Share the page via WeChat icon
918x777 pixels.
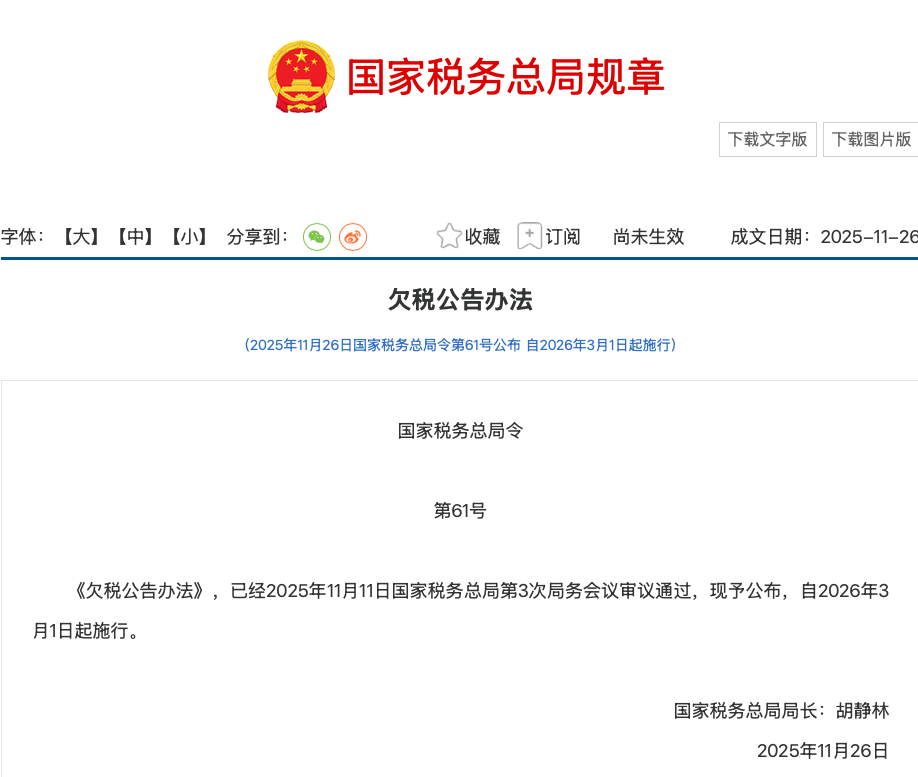[317, 237]
